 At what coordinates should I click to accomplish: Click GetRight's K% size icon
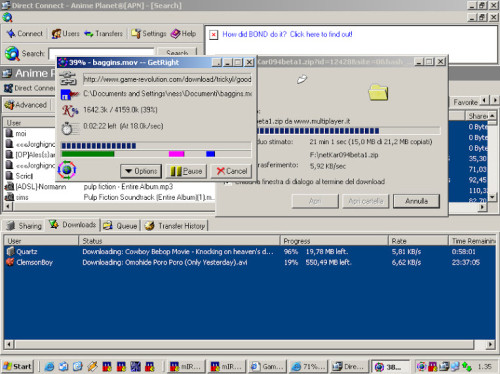(x=70, y=111)
